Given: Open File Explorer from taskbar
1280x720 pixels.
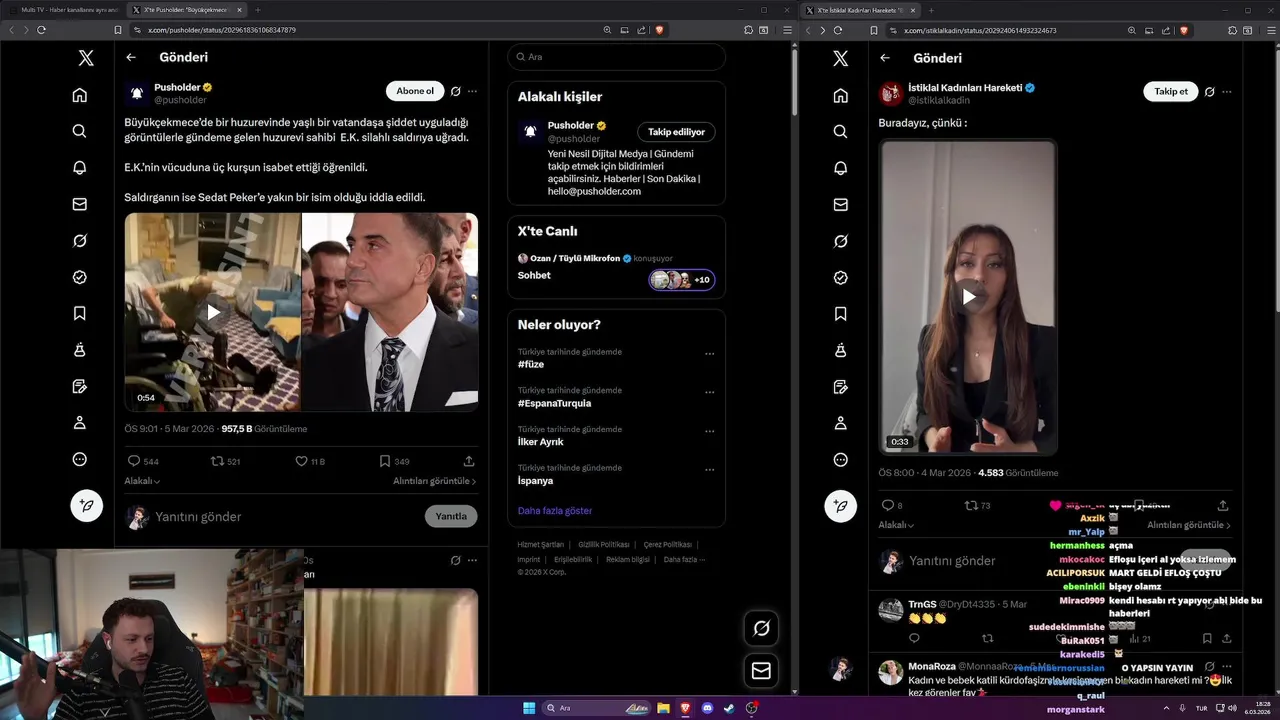Looking at the screenshot, I should pyautogui.click(x=663, y=708).
